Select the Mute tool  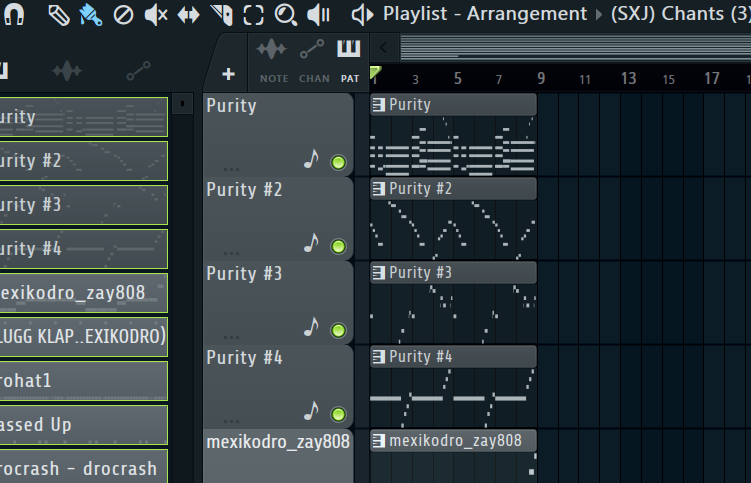click(156, 15)
